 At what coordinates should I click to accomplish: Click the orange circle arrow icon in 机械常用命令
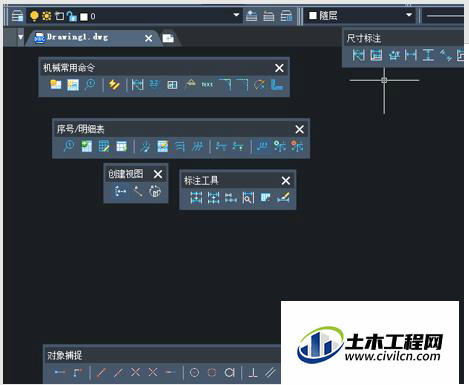tap(259, 85)
